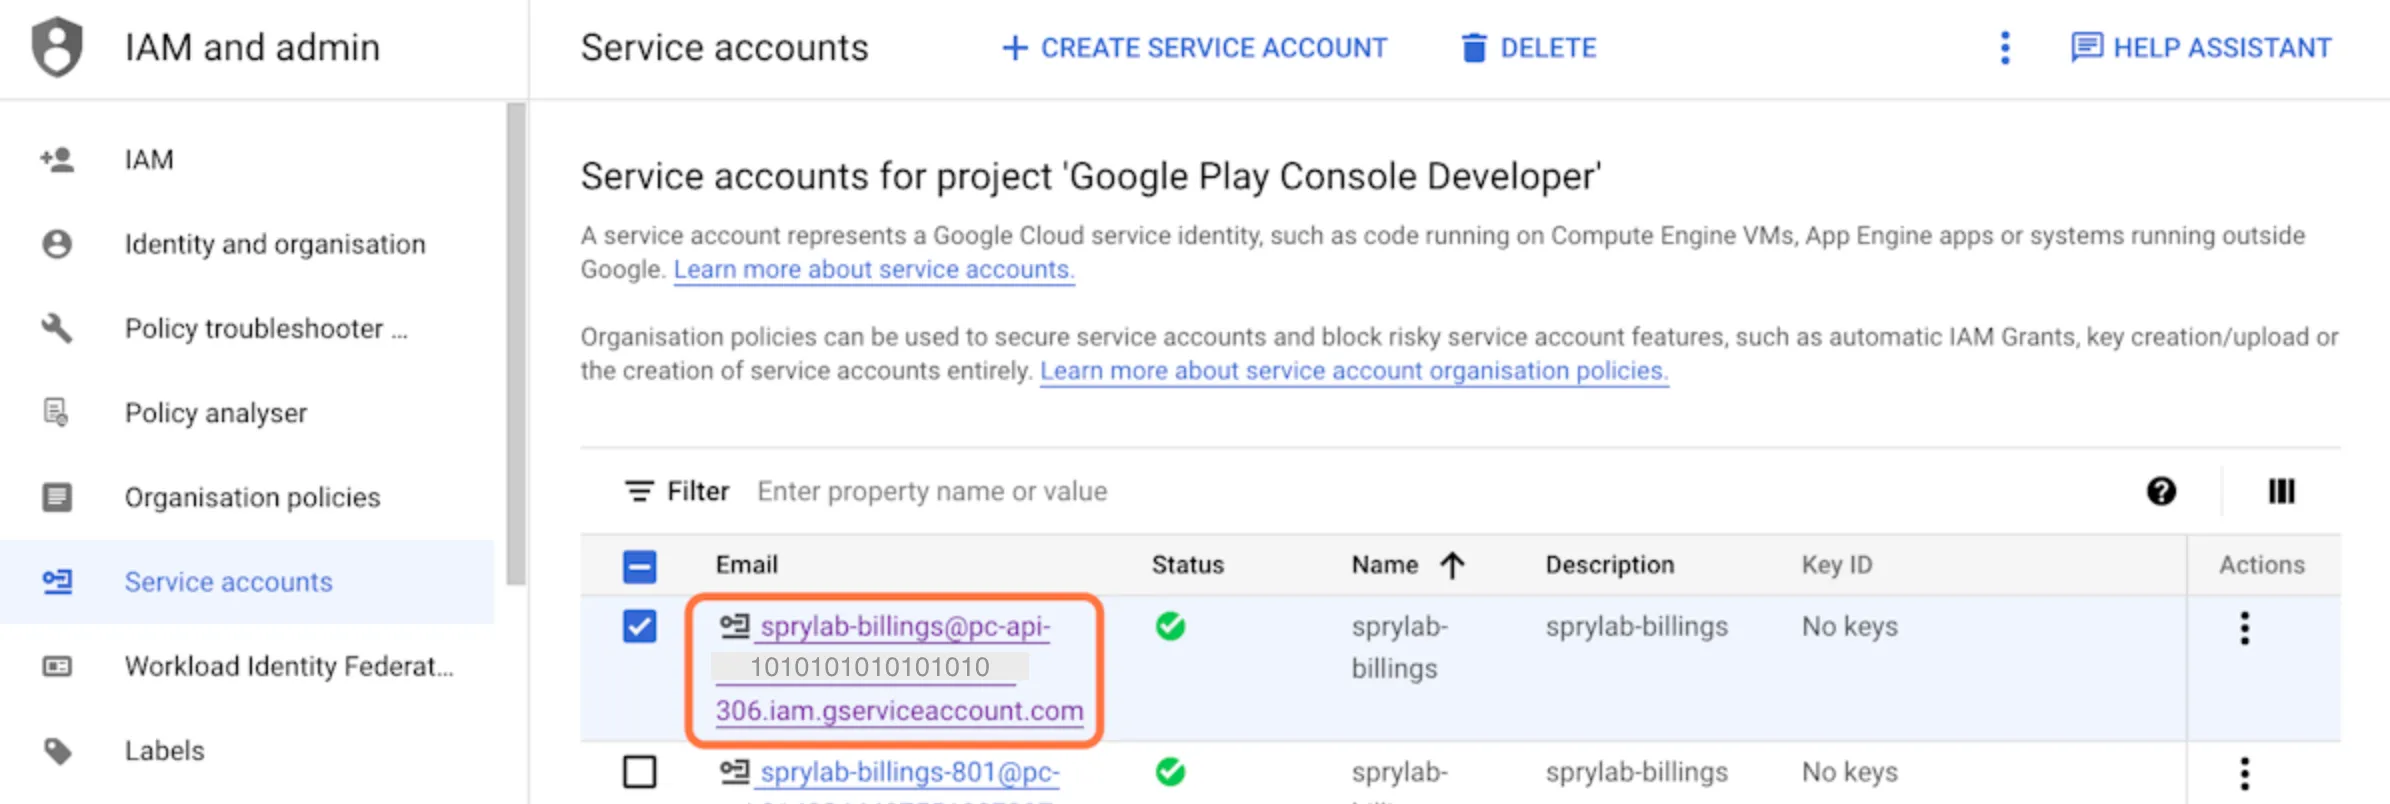Open the column display options icon
This screenshot has width=2390, height=804.
(2281, 491)
